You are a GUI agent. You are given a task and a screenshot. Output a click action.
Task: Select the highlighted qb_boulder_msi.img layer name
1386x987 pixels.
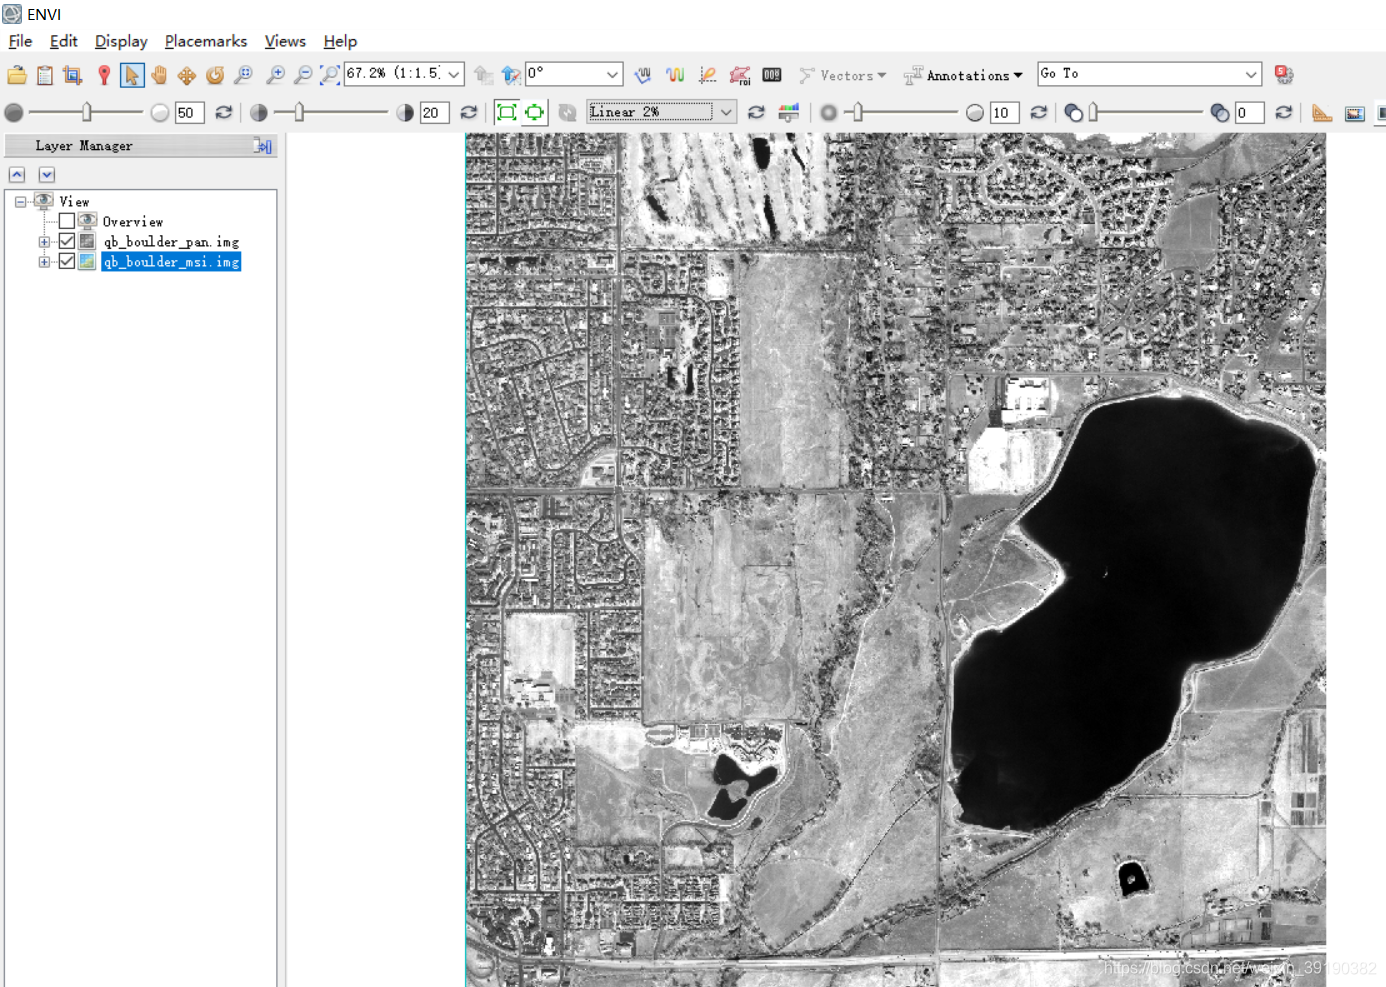click(x=171, y=261)
